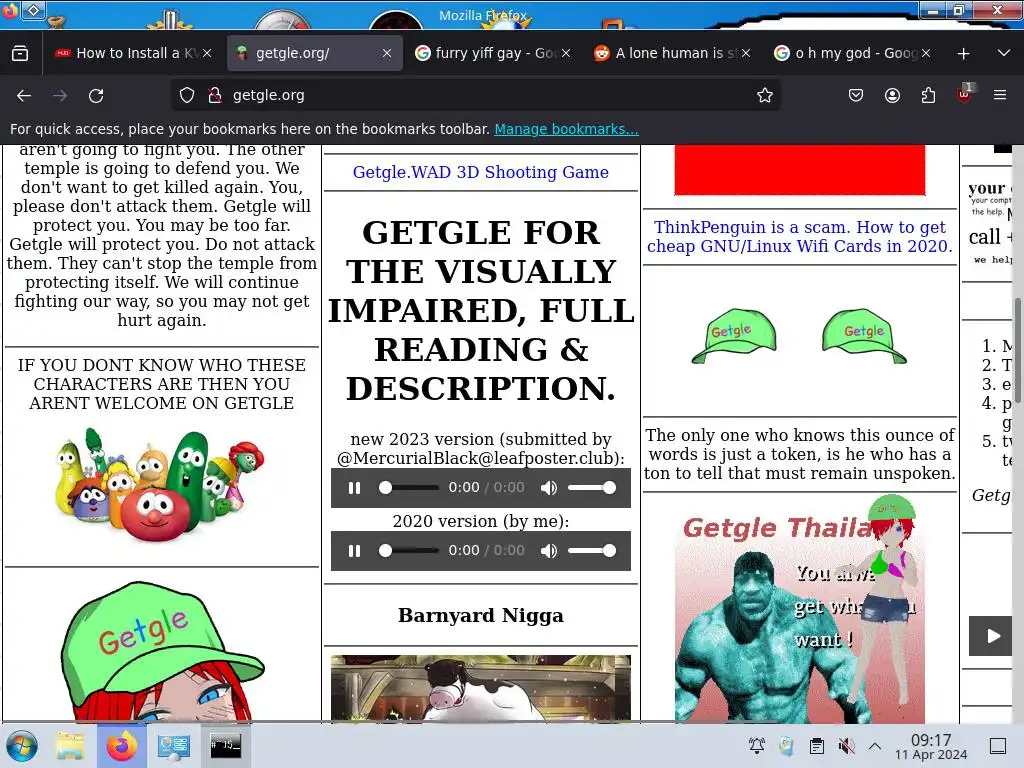1024x768 pixels.
Task: Click the show desktop tray icon
Action: (x=998, y=746)
